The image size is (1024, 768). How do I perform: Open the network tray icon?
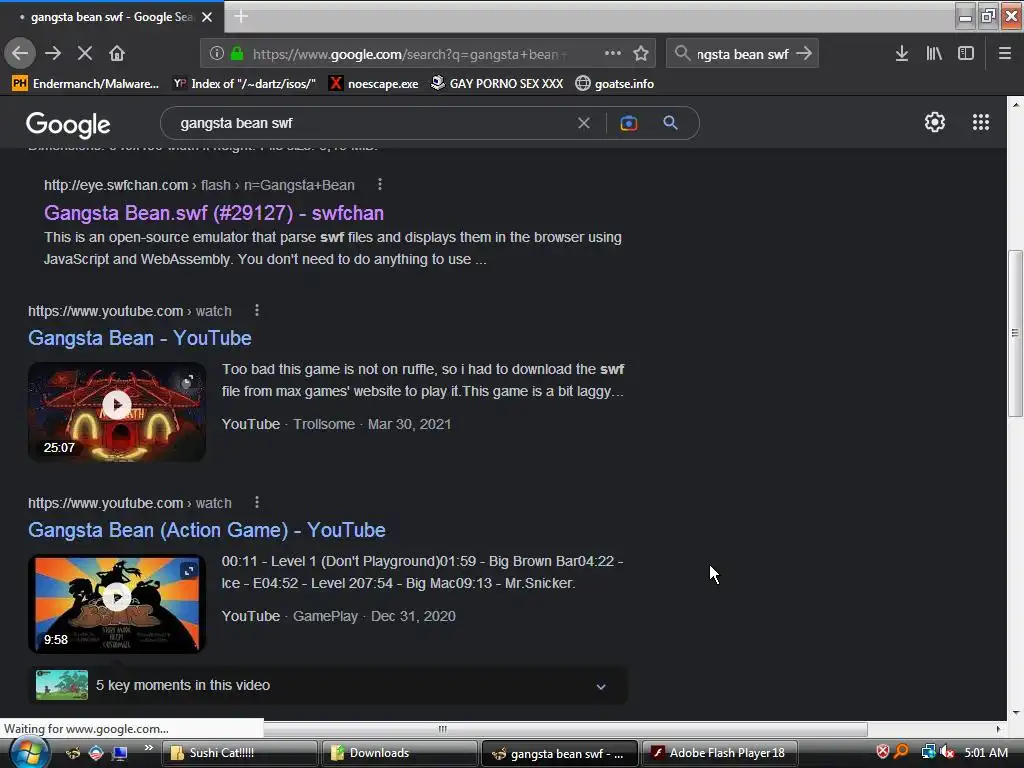coord(928,752)
